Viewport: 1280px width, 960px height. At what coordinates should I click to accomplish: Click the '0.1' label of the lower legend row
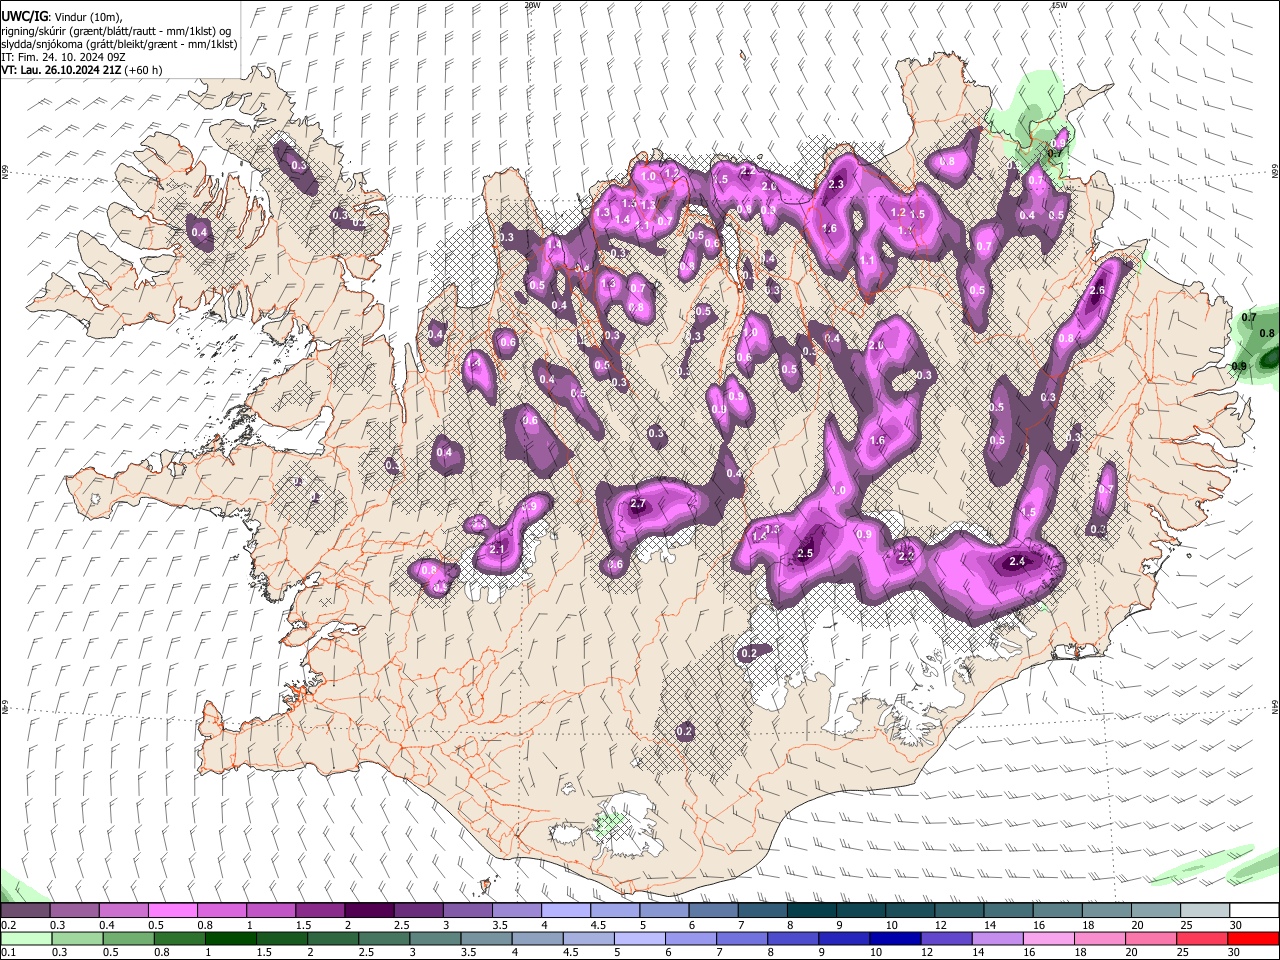click(x=10, y=952)
